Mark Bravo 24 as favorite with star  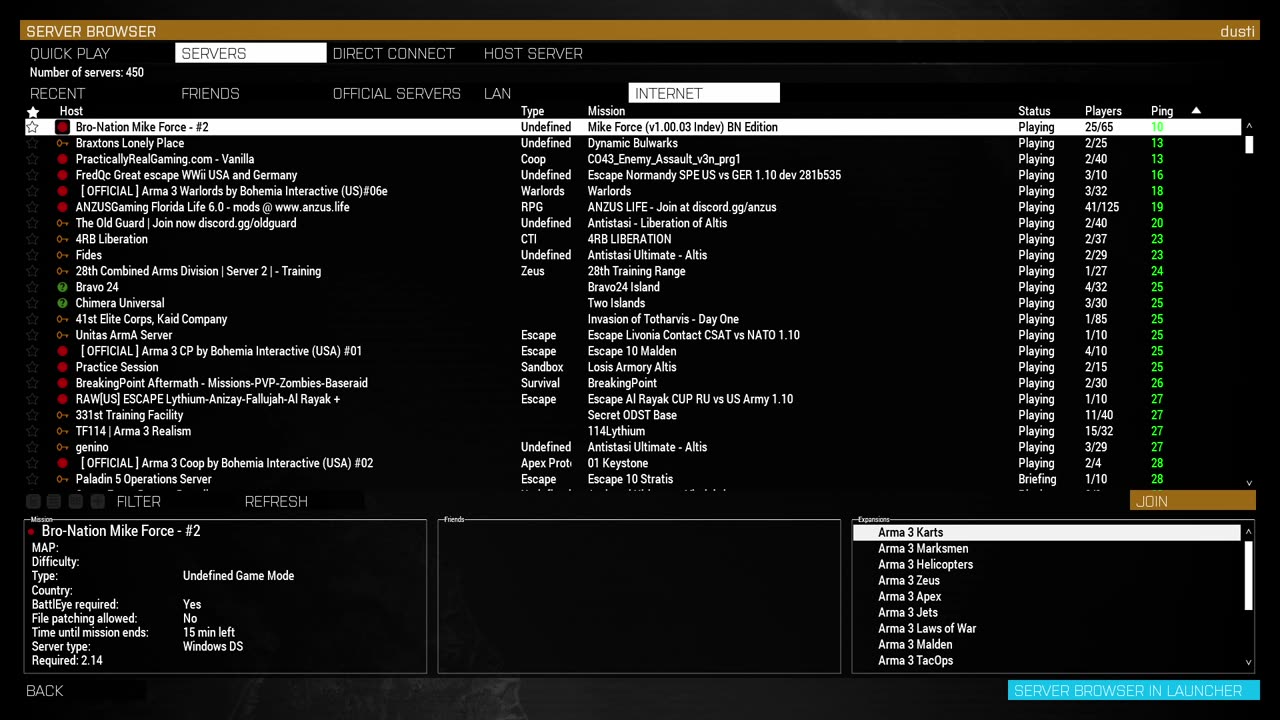coord(33,287)
